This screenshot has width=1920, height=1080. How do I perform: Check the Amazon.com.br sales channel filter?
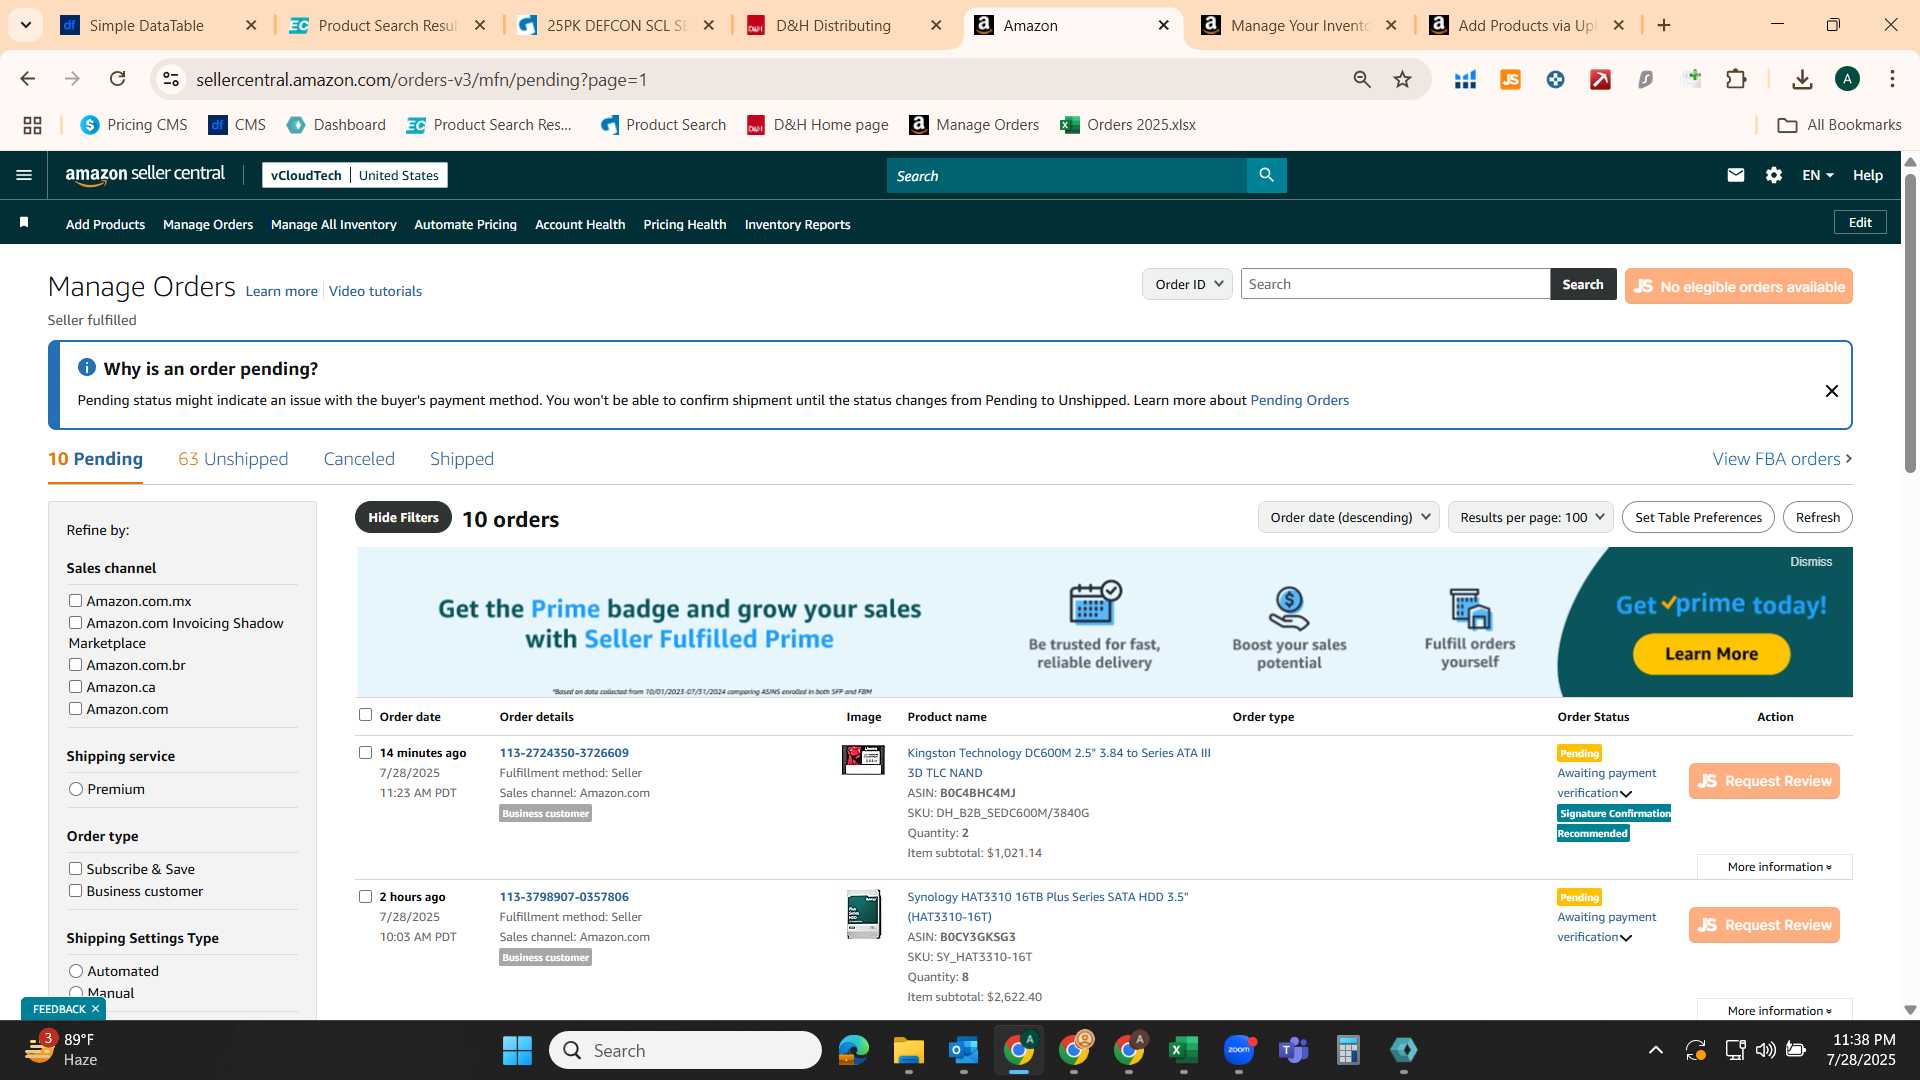tap(75, 664)
